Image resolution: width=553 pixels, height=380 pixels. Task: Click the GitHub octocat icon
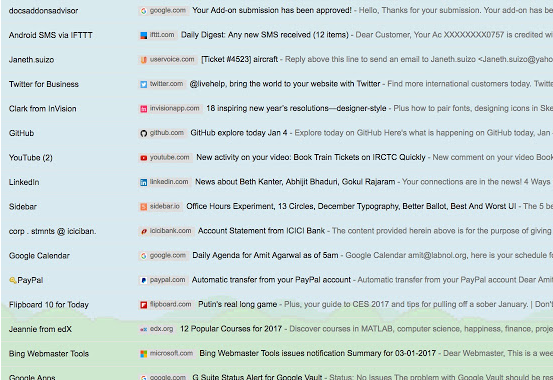point(144,133)
